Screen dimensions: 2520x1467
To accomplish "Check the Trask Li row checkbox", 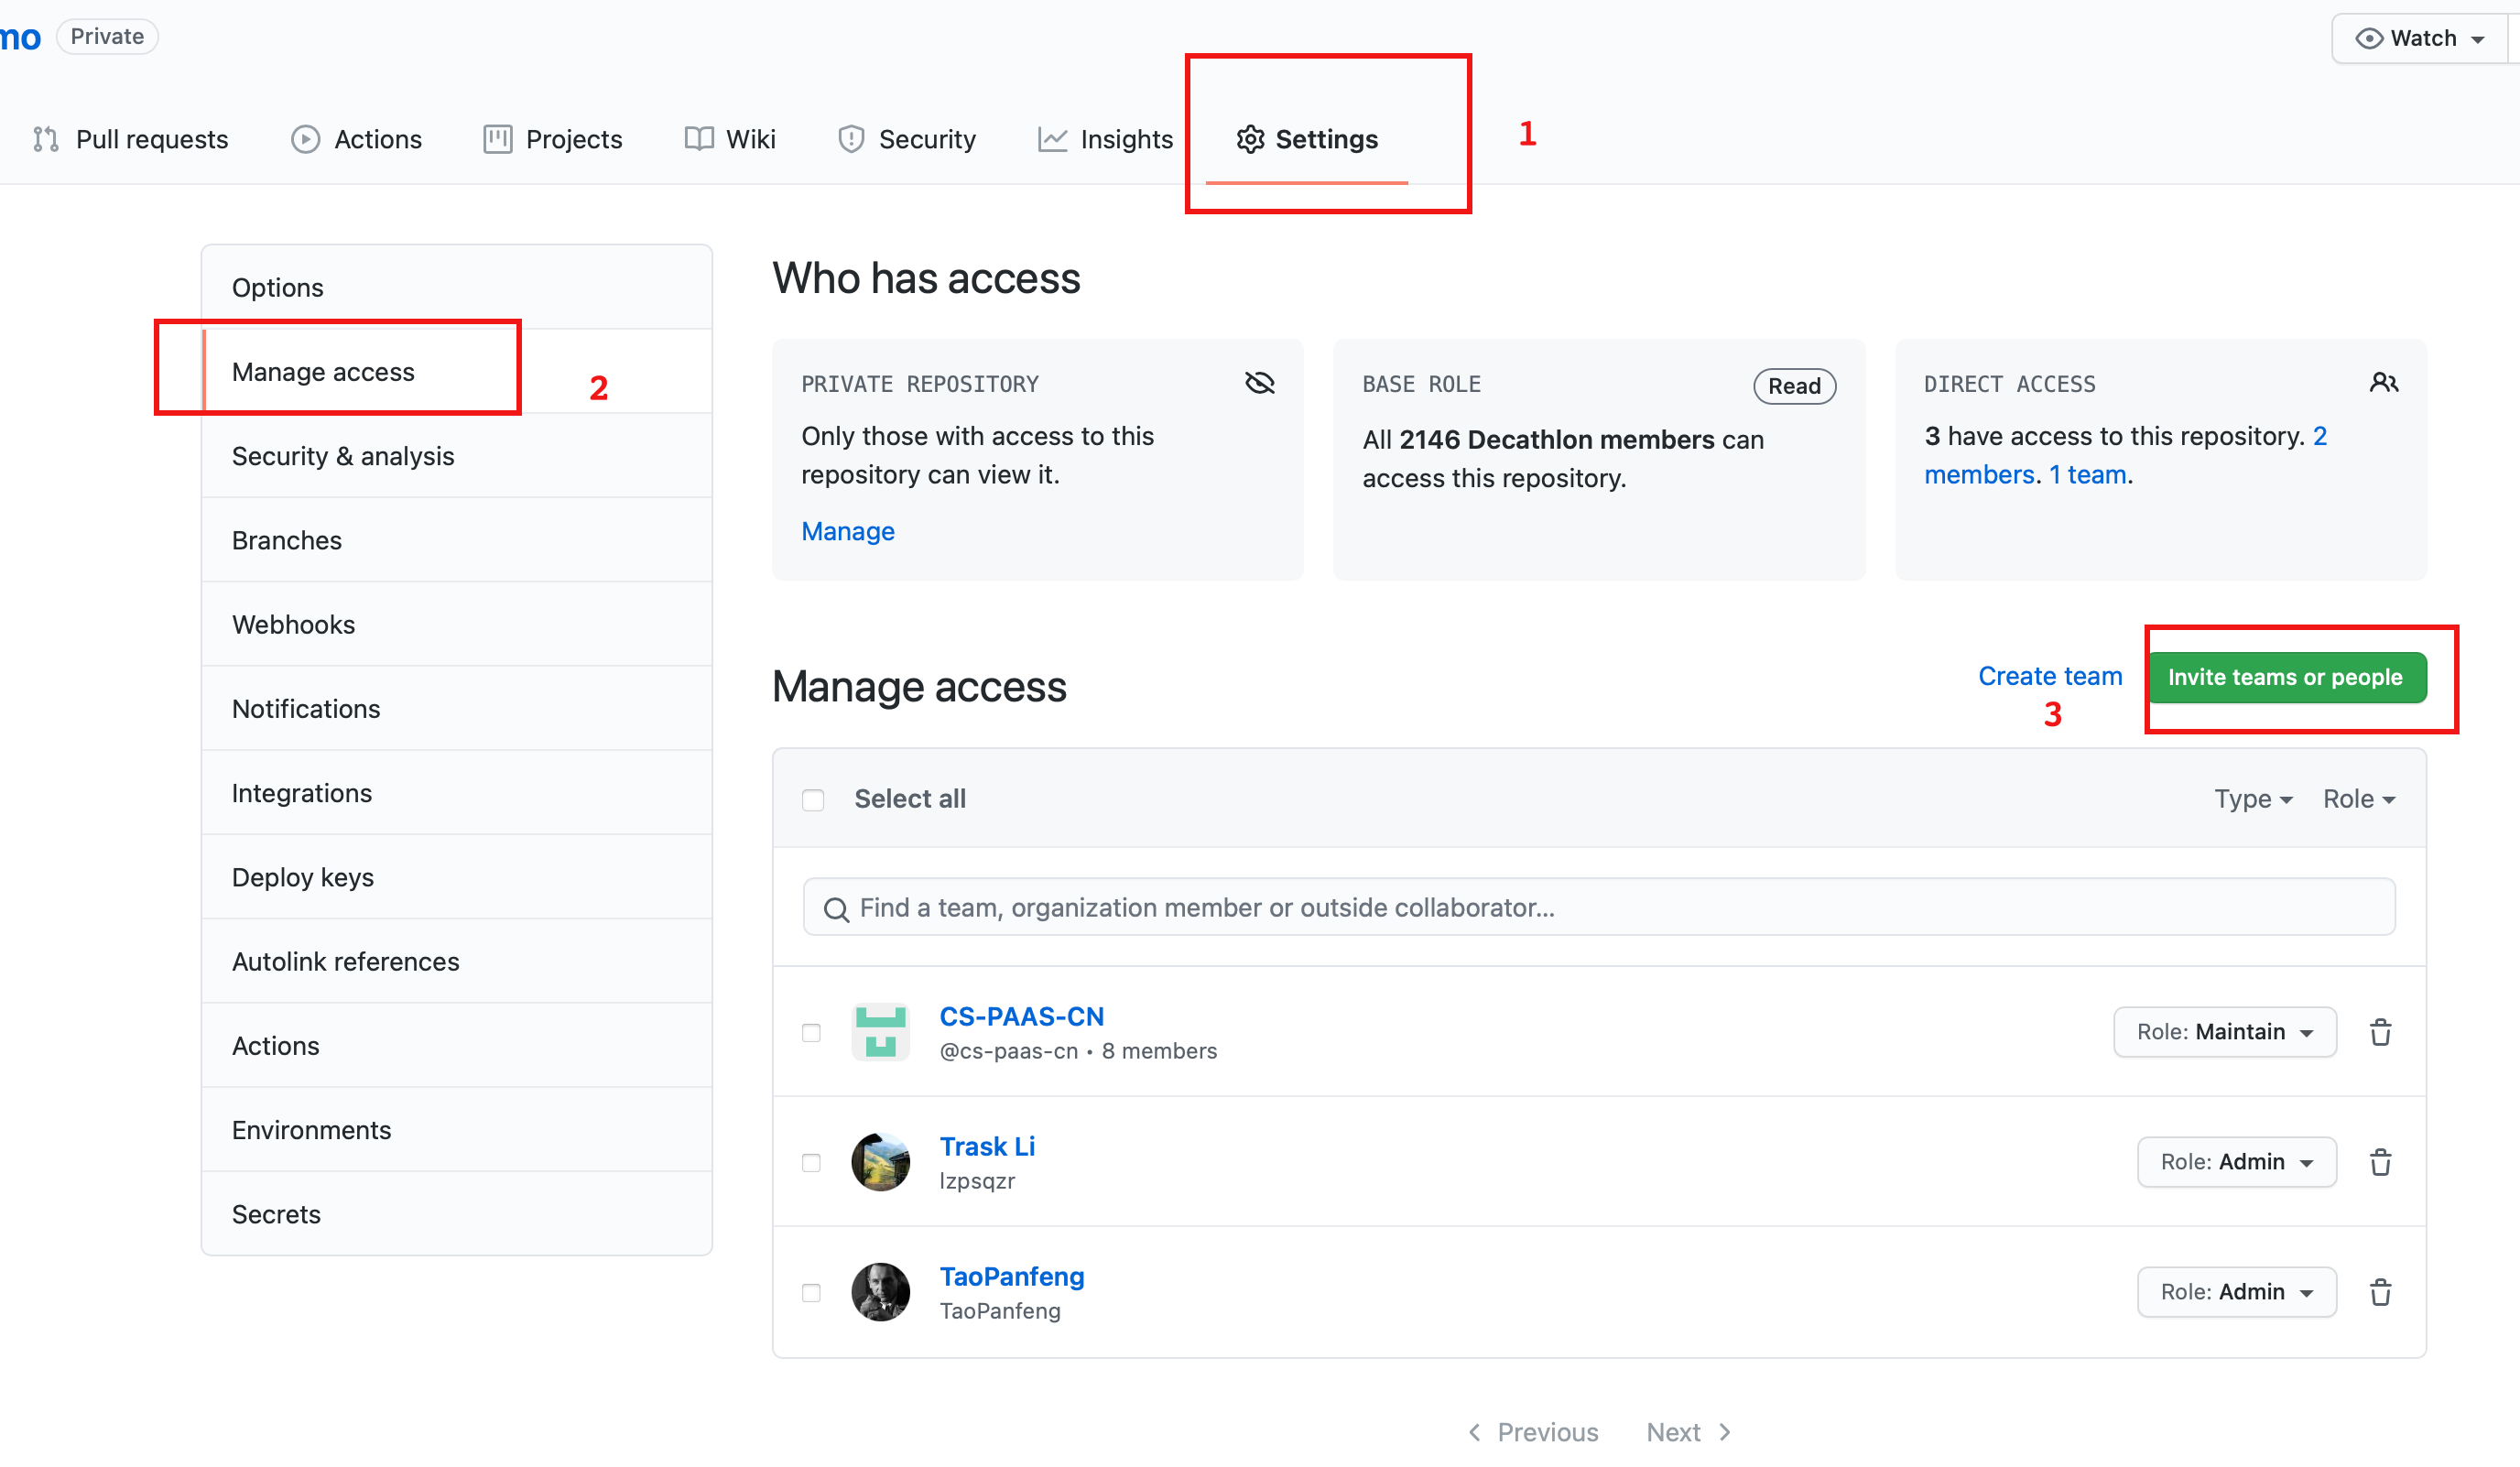I will (x=811, y=1163).
